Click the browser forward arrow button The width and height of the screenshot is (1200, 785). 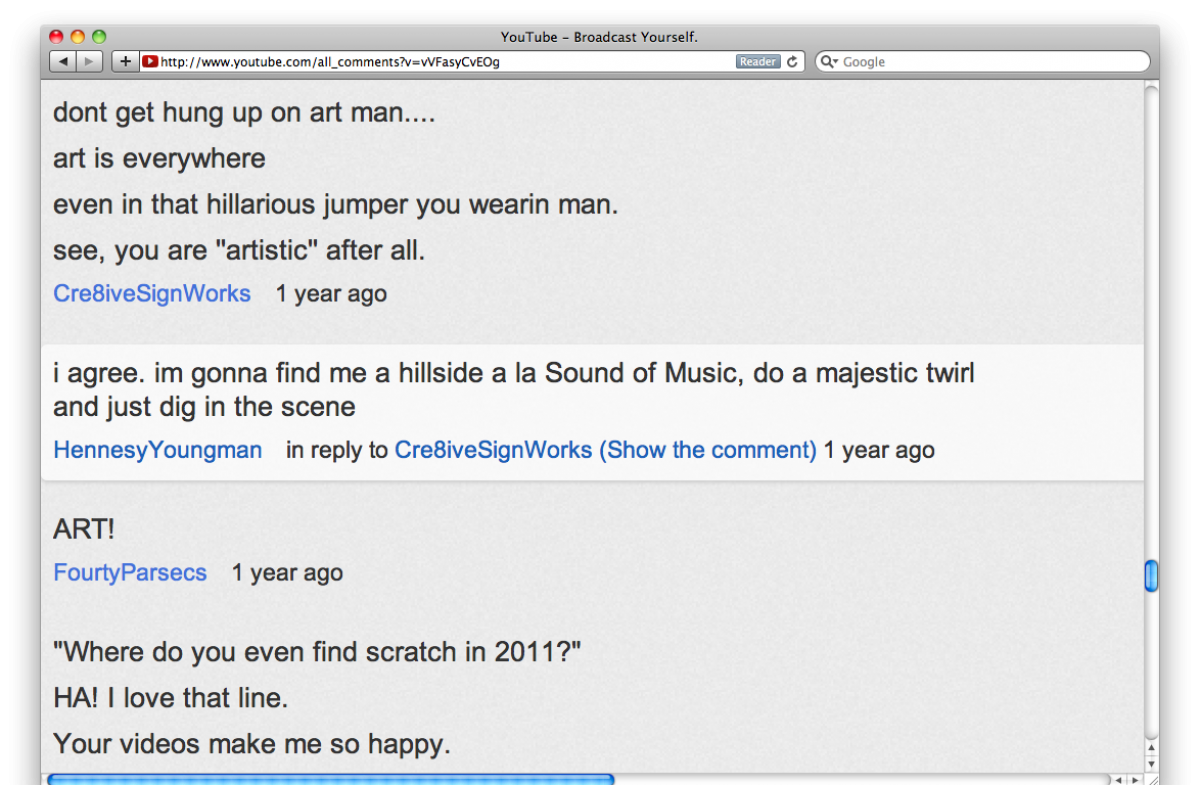pyautogui.click(x=89, y=62)
